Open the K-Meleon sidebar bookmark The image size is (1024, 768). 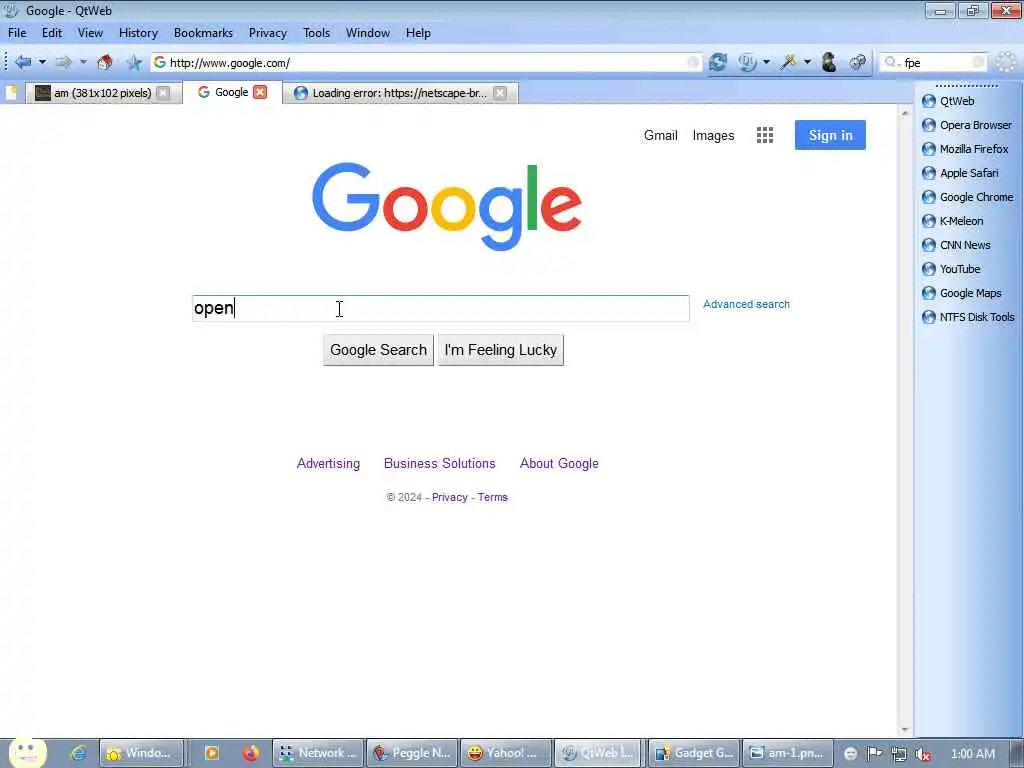952,221
